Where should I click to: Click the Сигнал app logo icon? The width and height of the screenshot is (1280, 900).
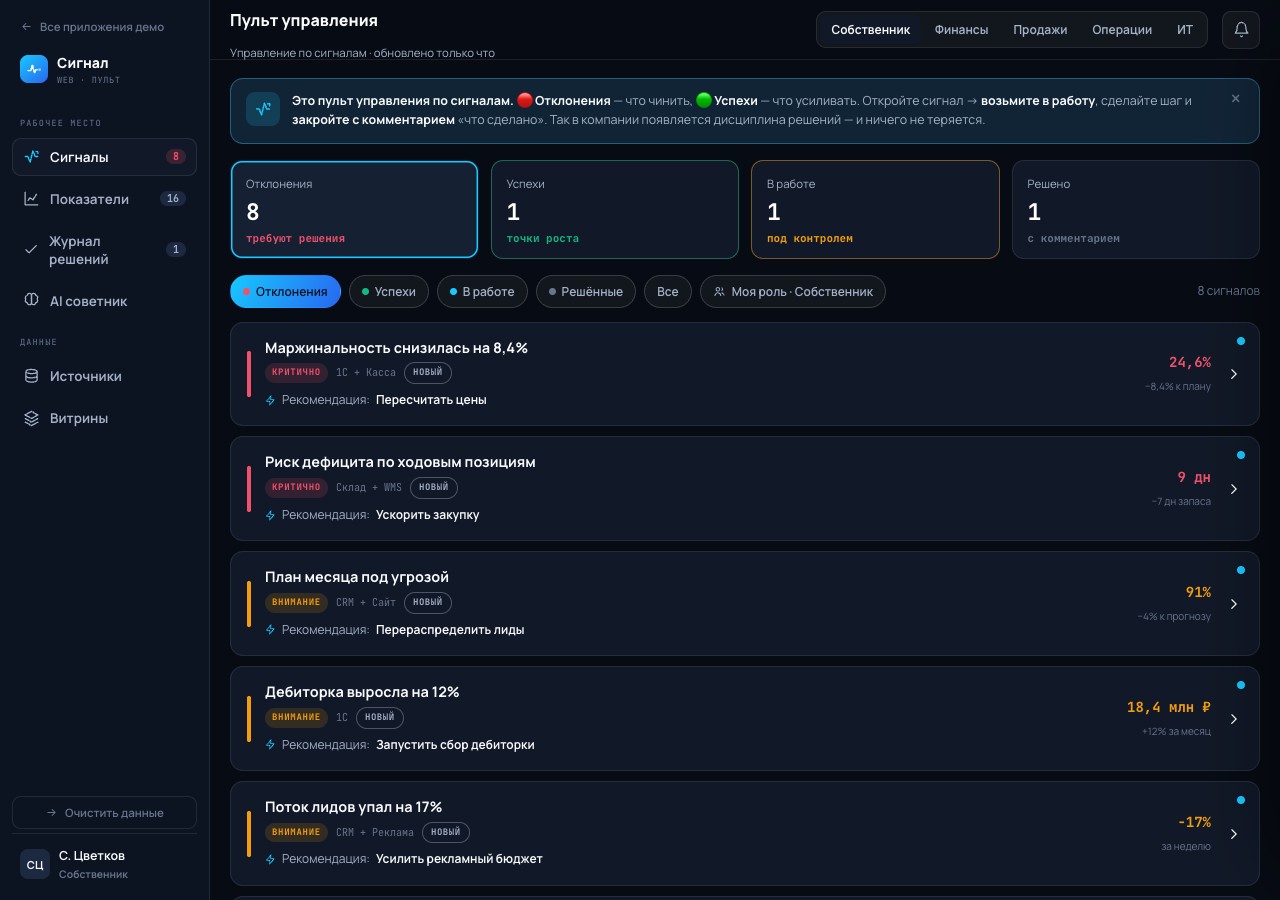tap(34, 69)
